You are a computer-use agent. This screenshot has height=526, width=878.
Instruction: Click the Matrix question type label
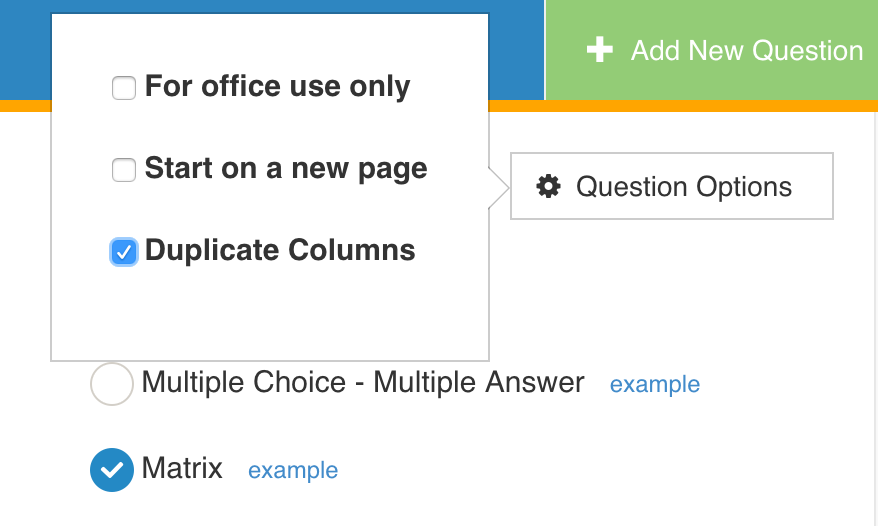click(x=182, y=468)
